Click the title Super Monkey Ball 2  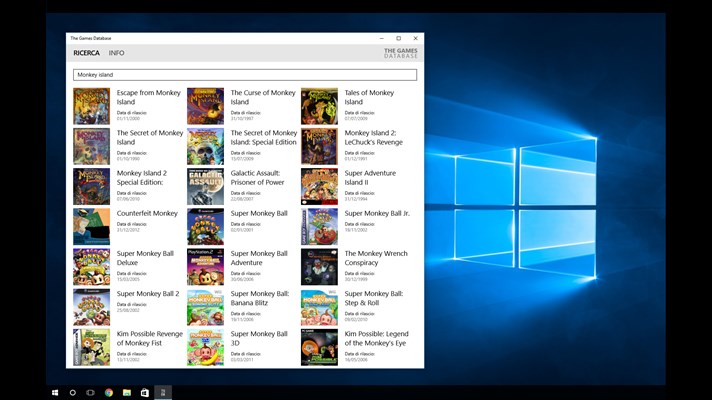click(148, 294)
